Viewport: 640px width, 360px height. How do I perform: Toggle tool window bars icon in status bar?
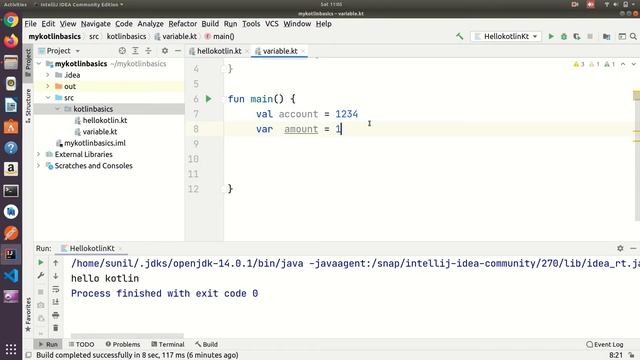29,355
